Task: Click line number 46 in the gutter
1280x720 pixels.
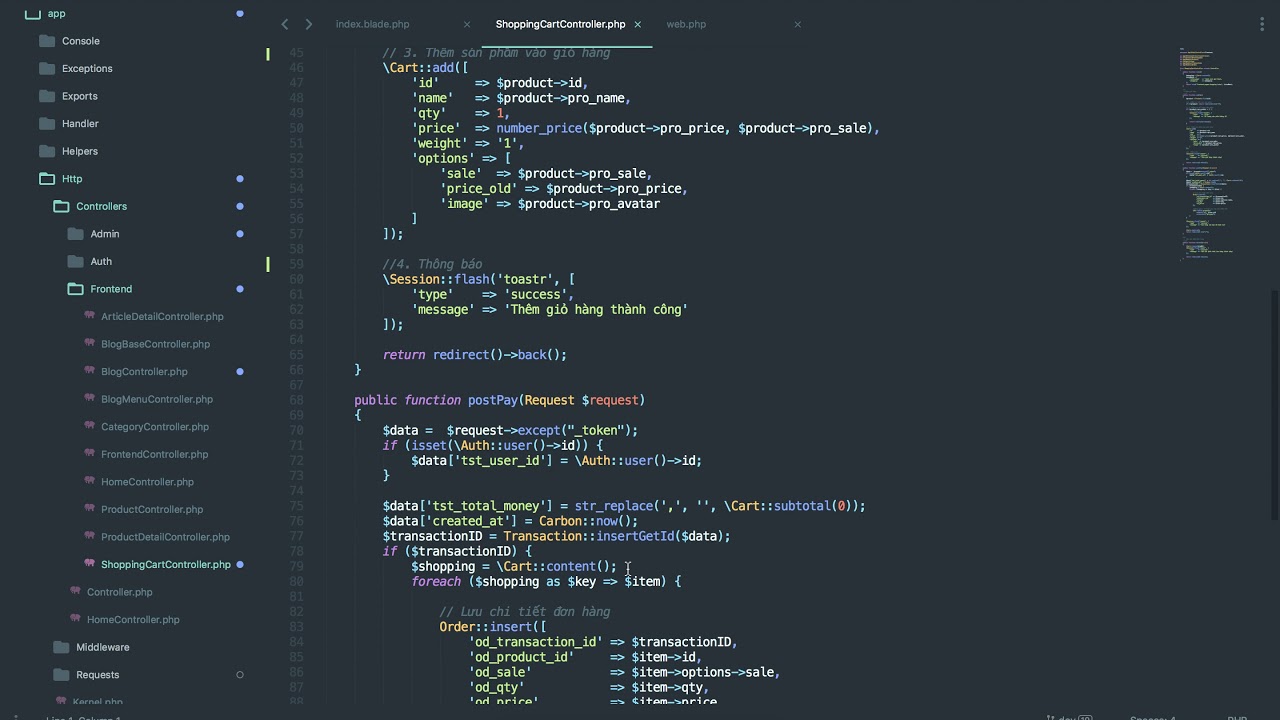Action: [x=296, y=68]
